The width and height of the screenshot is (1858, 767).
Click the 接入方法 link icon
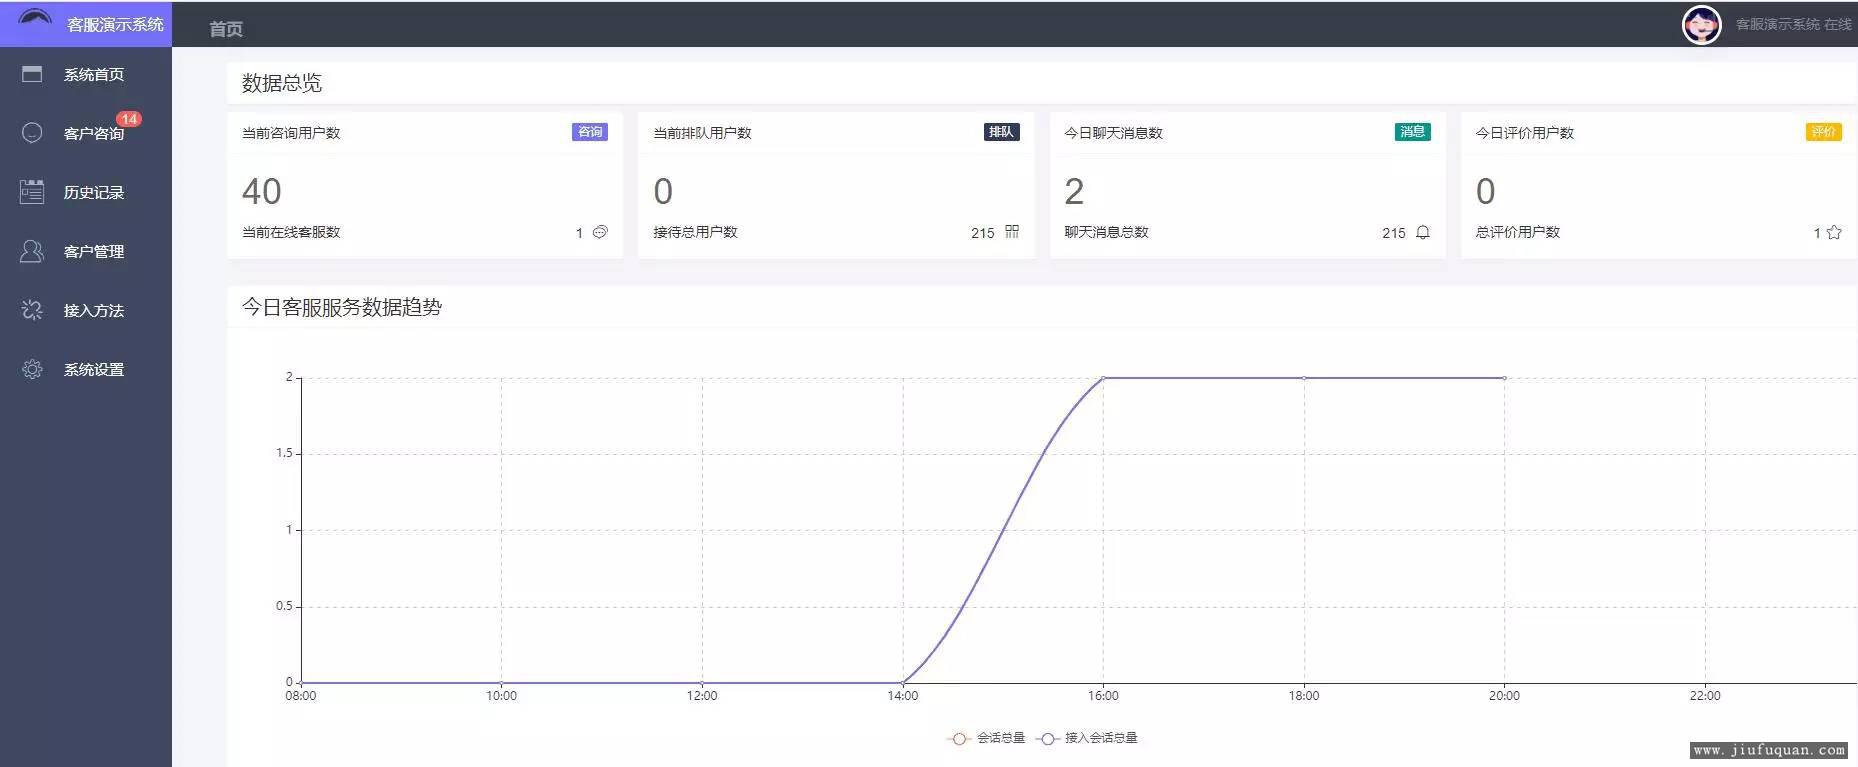32,310
